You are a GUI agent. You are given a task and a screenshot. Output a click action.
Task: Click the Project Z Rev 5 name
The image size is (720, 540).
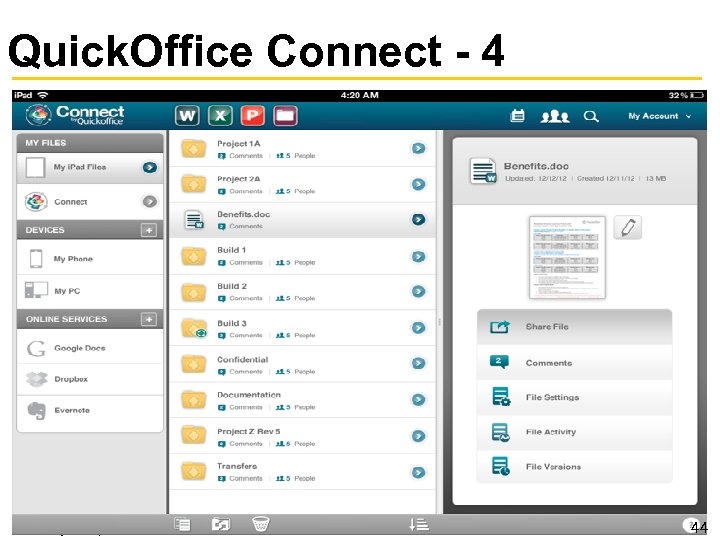(248, 431)
